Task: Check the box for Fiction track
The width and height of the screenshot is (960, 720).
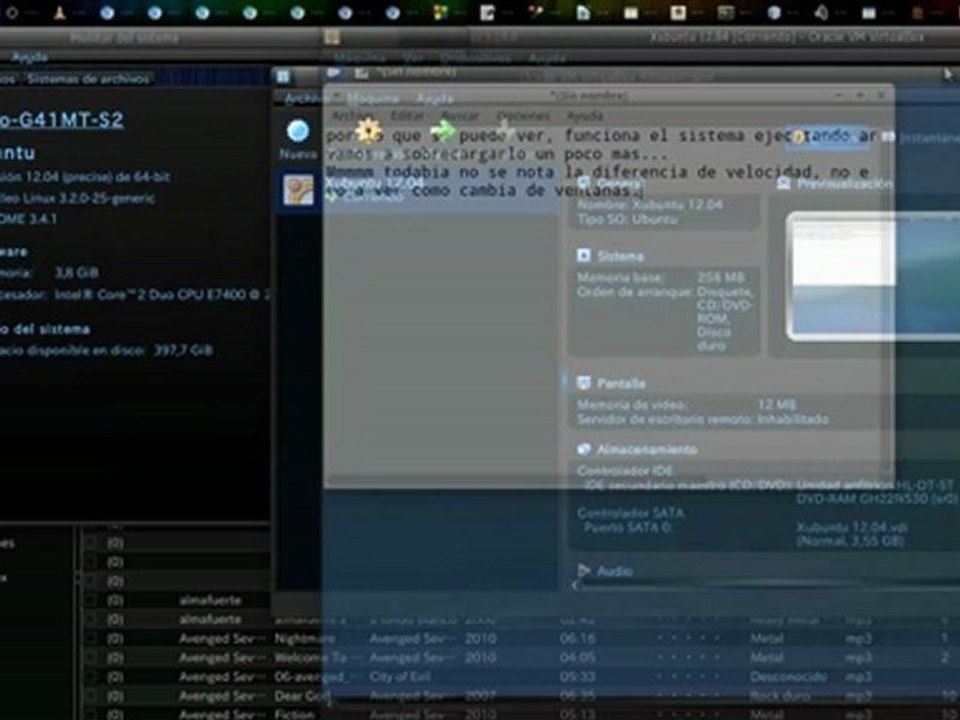Action: click(91, 714)
